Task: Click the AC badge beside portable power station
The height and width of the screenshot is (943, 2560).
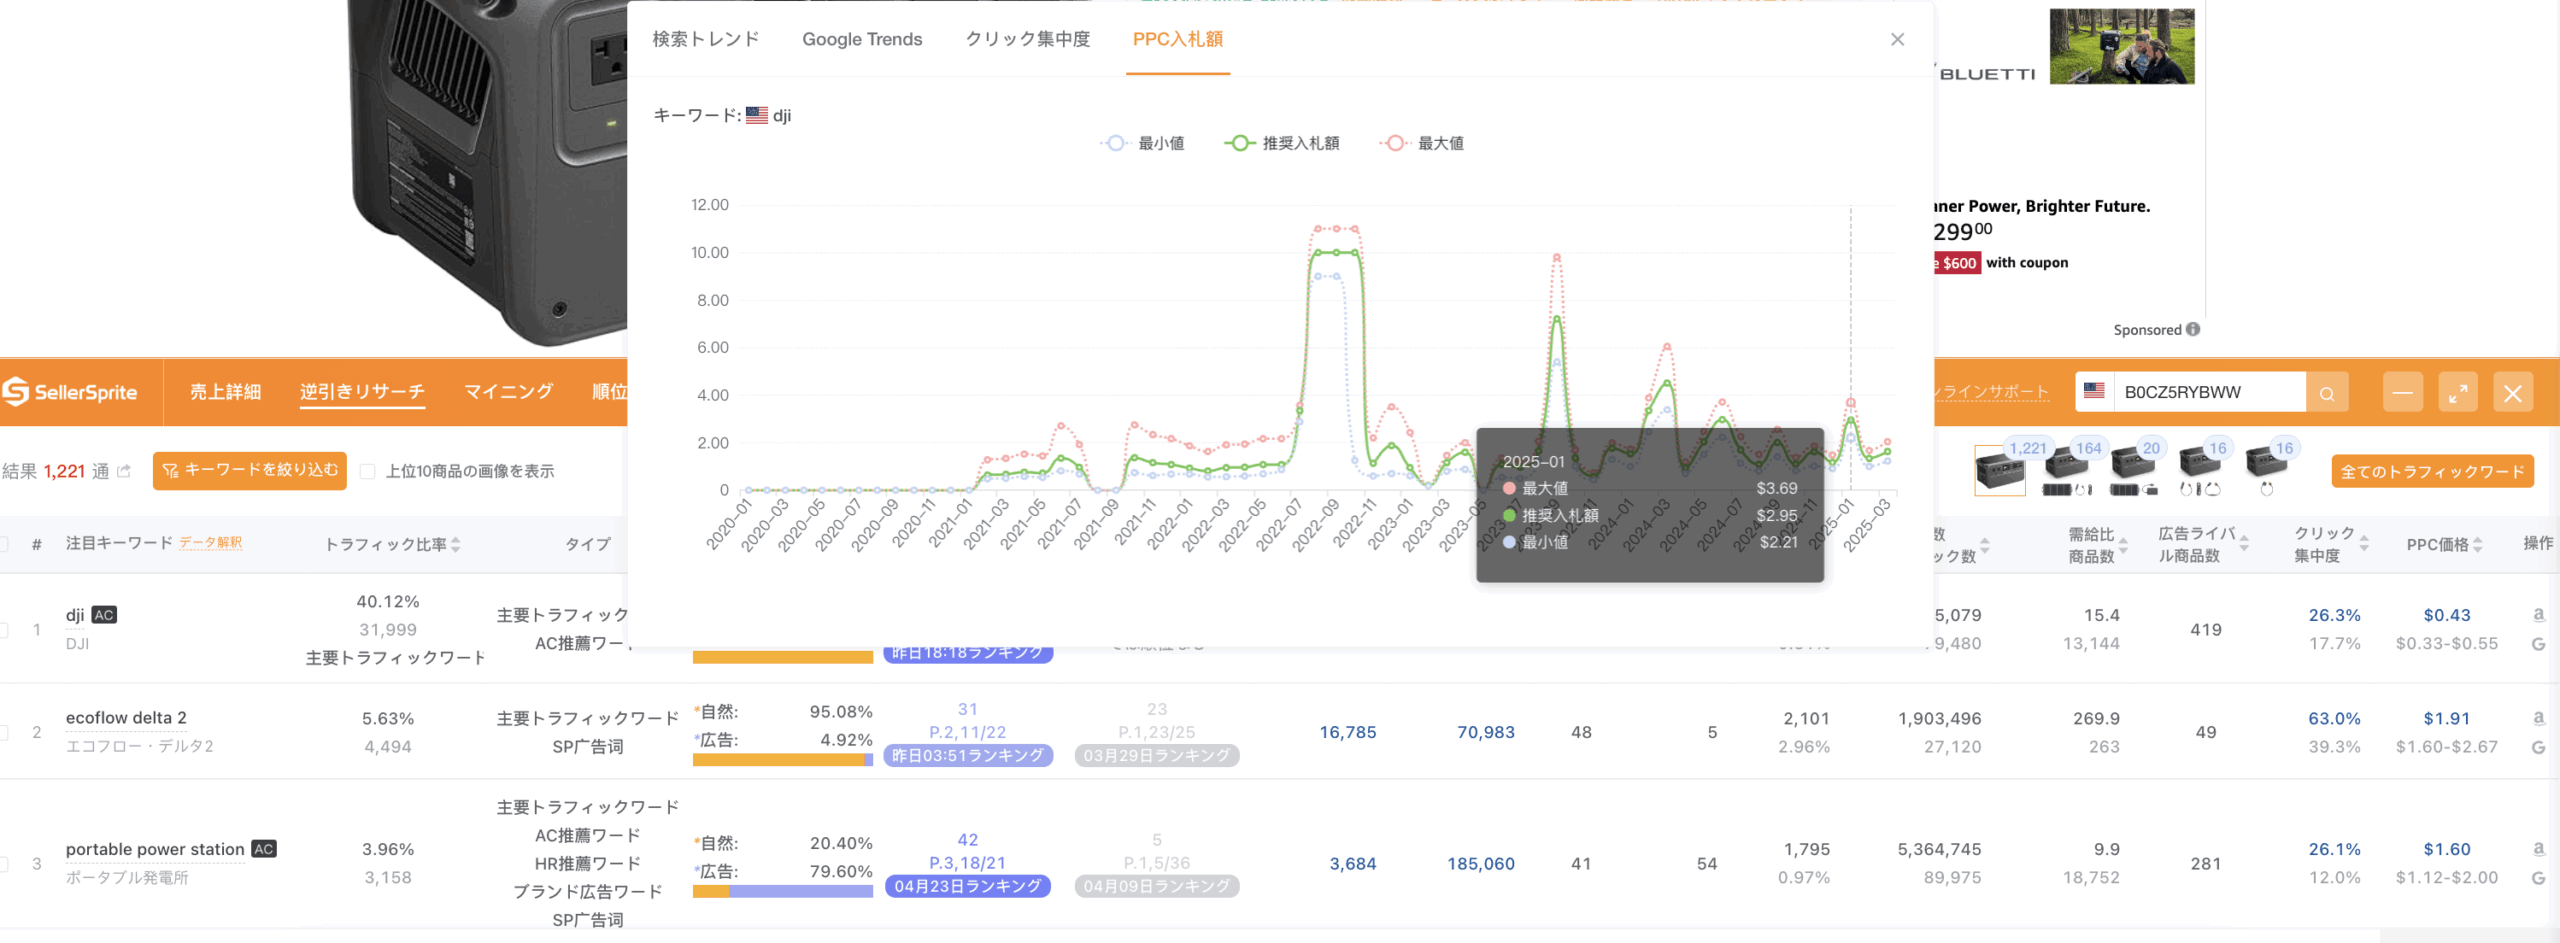Action: coord(264,849)
